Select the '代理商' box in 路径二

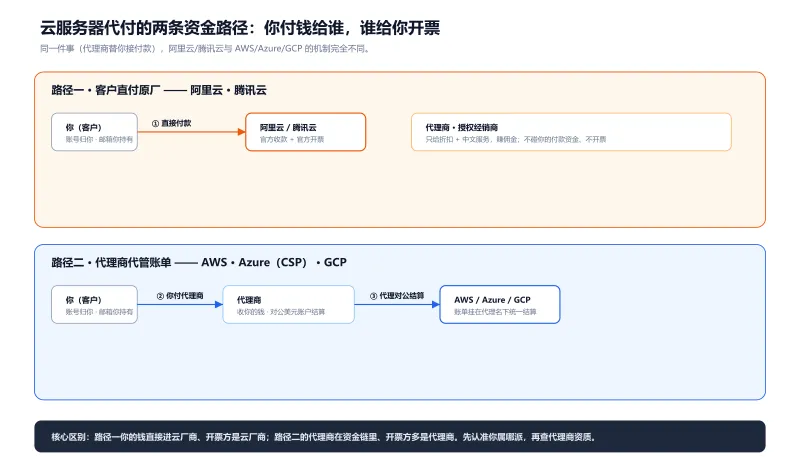click(289, 304)
